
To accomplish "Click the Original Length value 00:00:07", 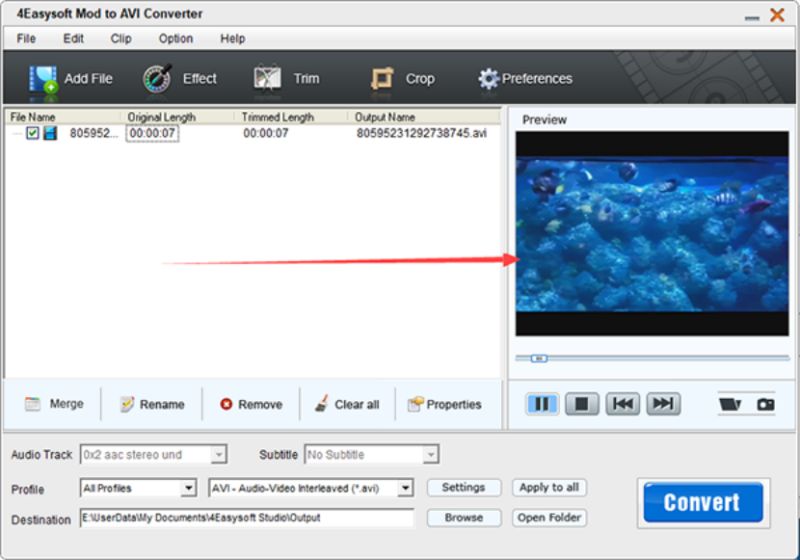I will 152,133.
